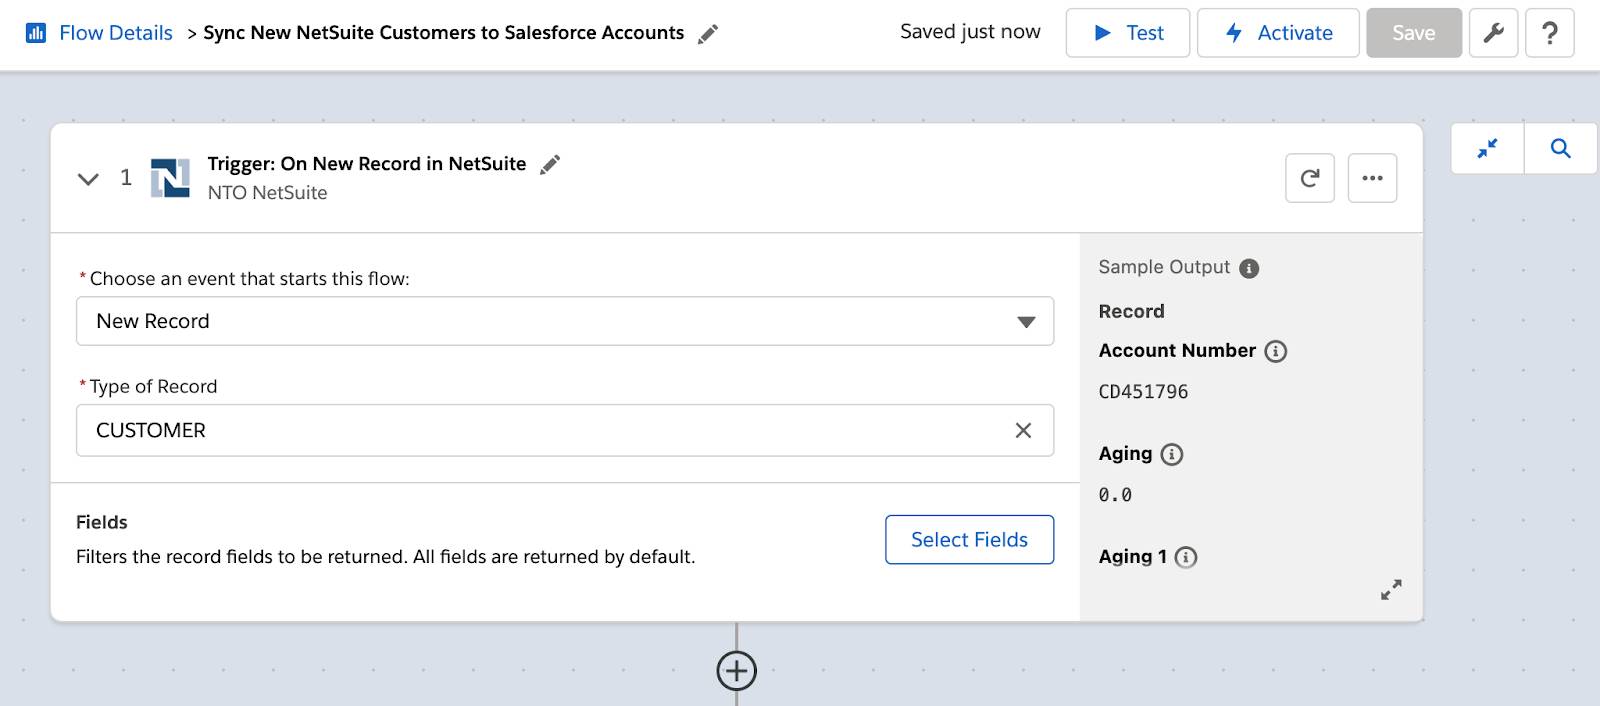Collapse the trigger step chevron

coord(89,179)
